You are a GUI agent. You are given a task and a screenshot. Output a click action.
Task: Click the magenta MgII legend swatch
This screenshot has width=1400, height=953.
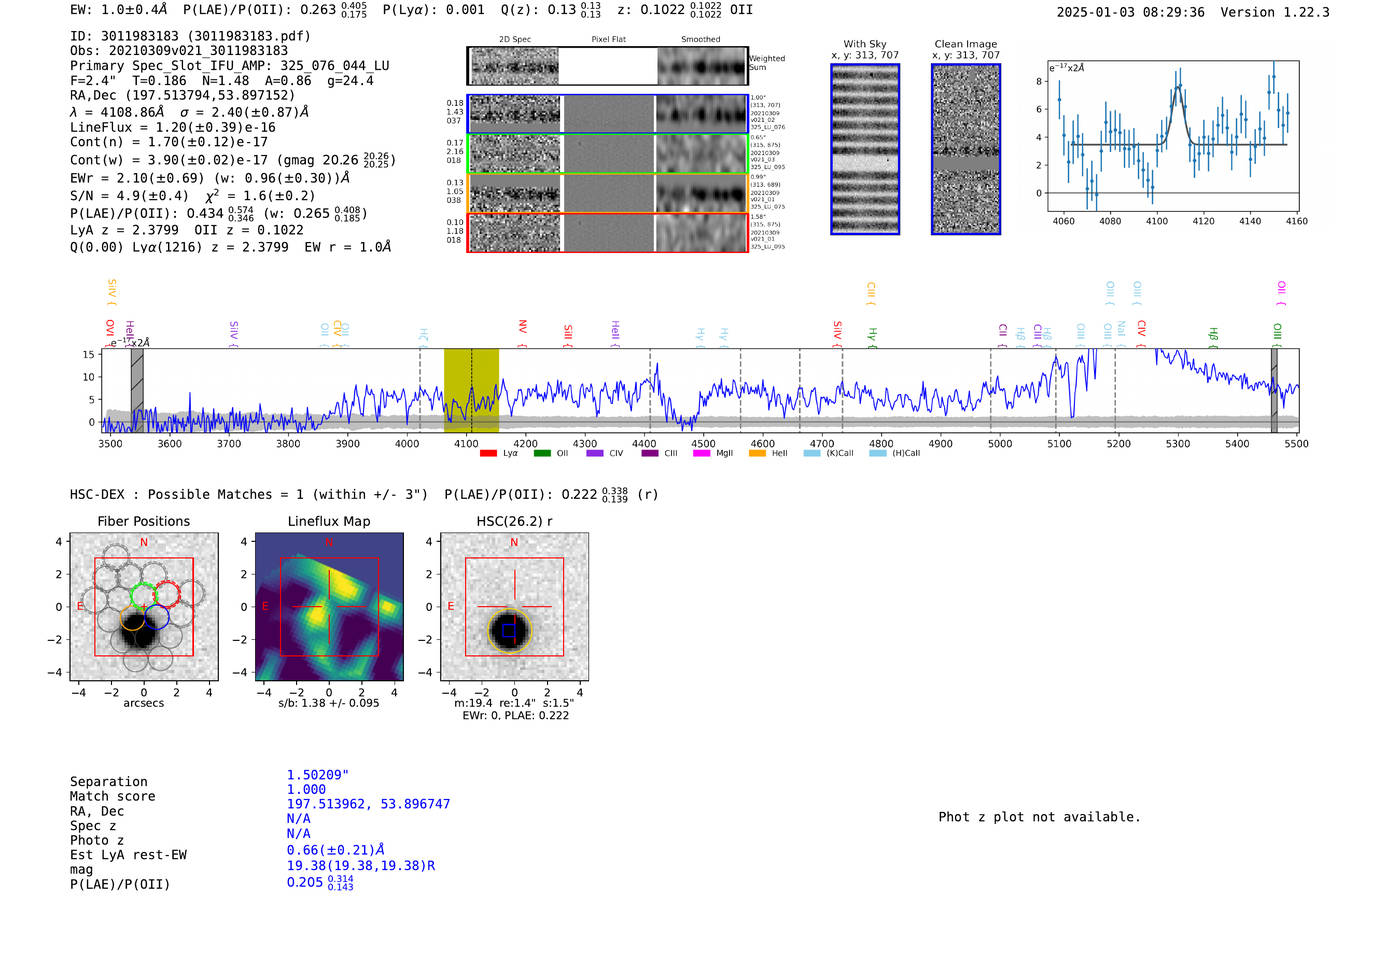[701, 453]
